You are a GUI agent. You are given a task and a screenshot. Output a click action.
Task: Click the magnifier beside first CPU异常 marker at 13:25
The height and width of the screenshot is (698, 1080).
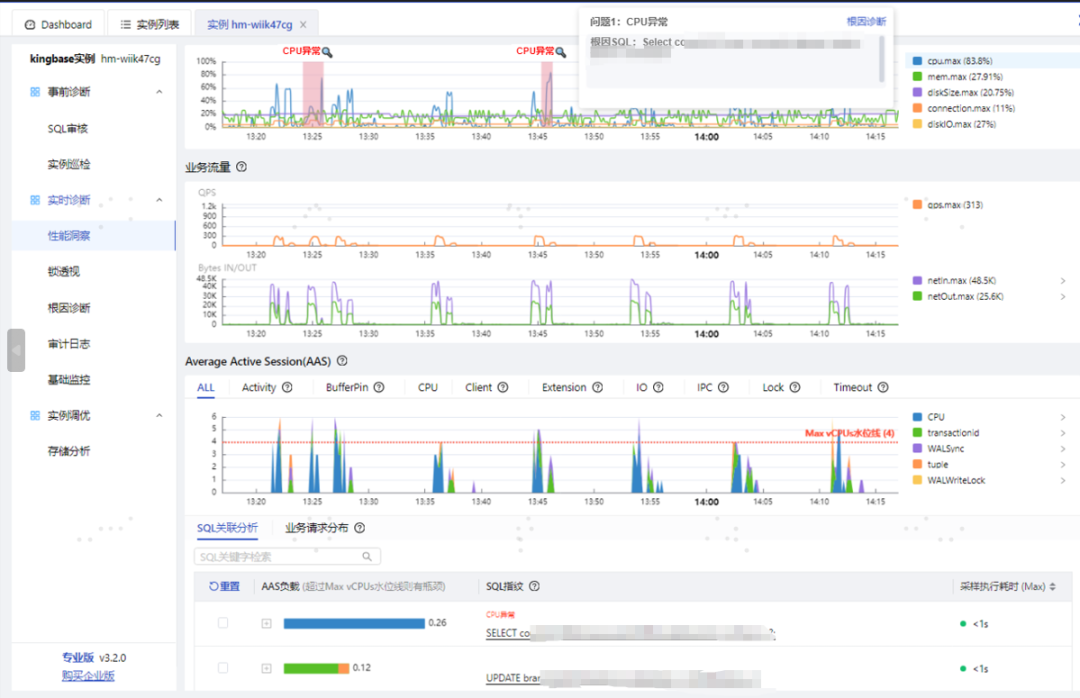click(x=327, y=52)
